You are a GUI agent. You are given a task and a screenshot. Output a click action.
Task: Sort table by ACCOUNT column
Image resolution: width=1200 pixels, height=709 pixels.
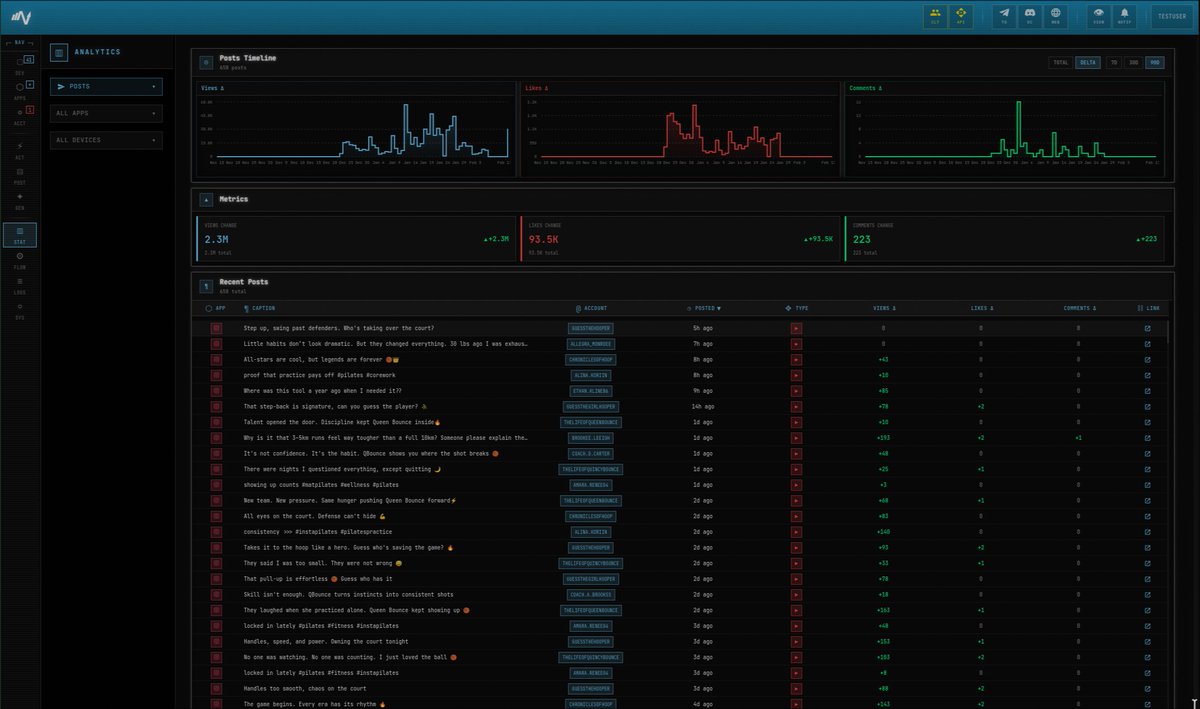[x=591, y=308]
